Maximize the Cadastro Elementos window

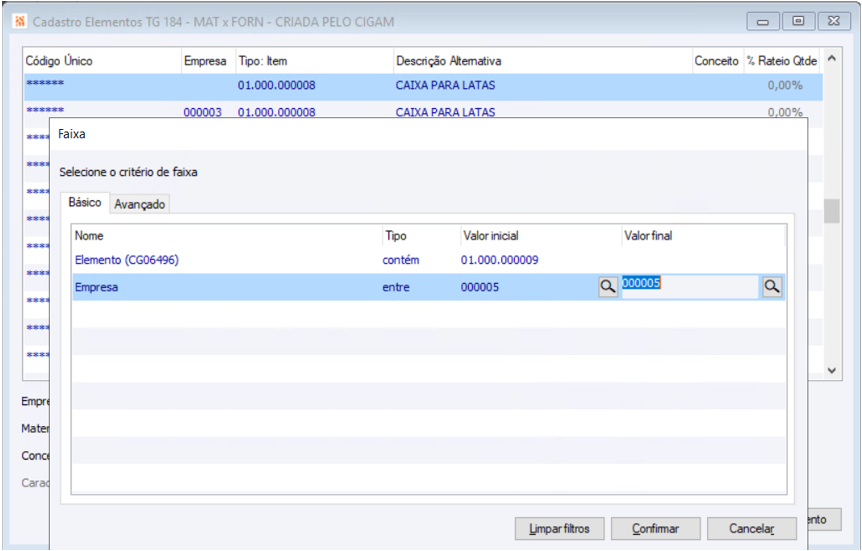click(x=798, y=21)
